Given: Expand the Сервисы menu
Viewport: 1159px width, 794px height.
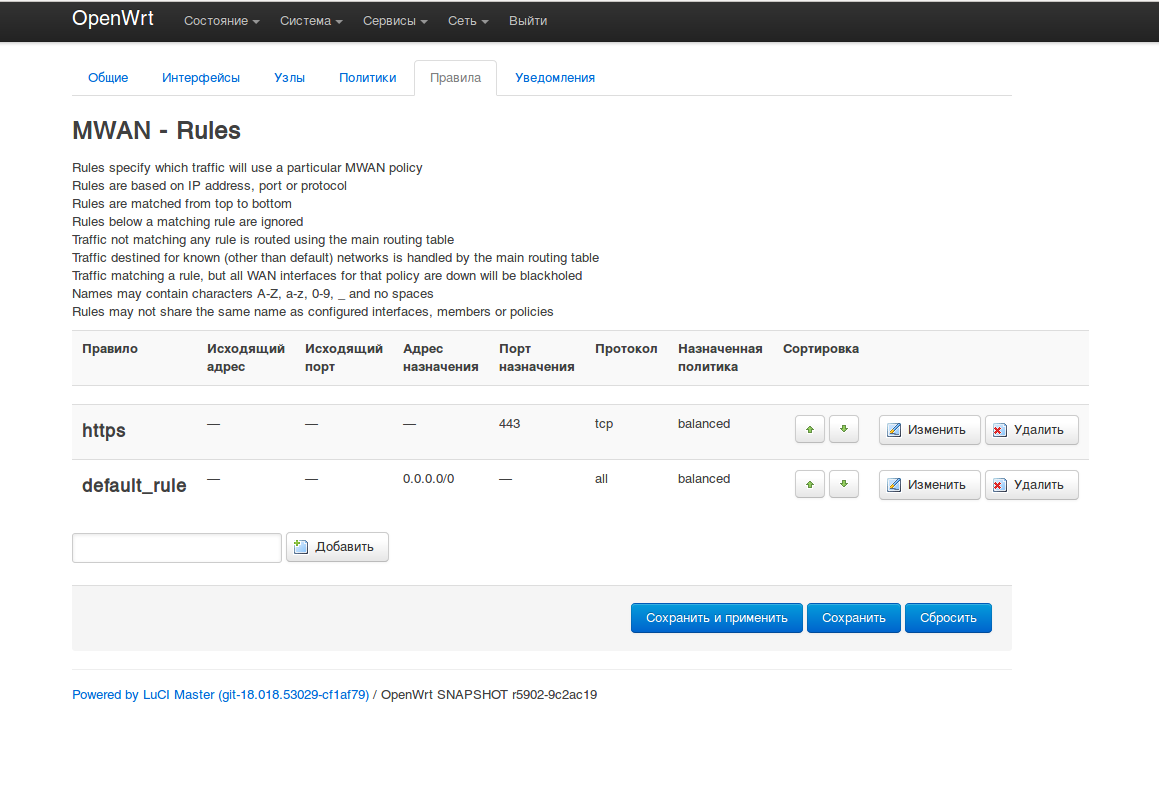Looking at the screenshot, I should coord(395,20).
